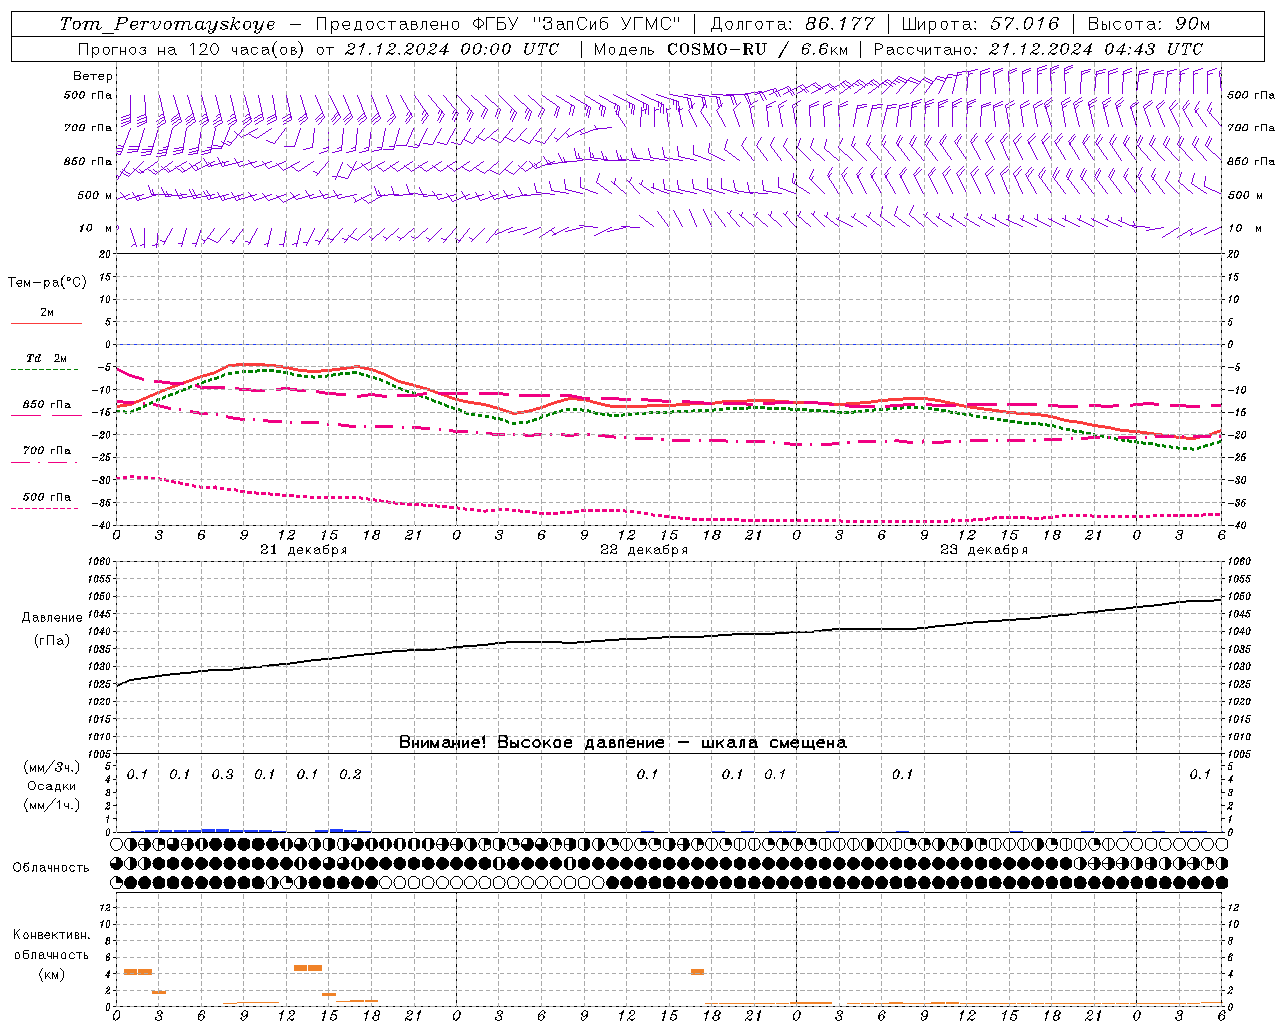Click the station name Tom_Pervomayskoye
Screen dimensions: 1280x1024
(x=167, y=24)
